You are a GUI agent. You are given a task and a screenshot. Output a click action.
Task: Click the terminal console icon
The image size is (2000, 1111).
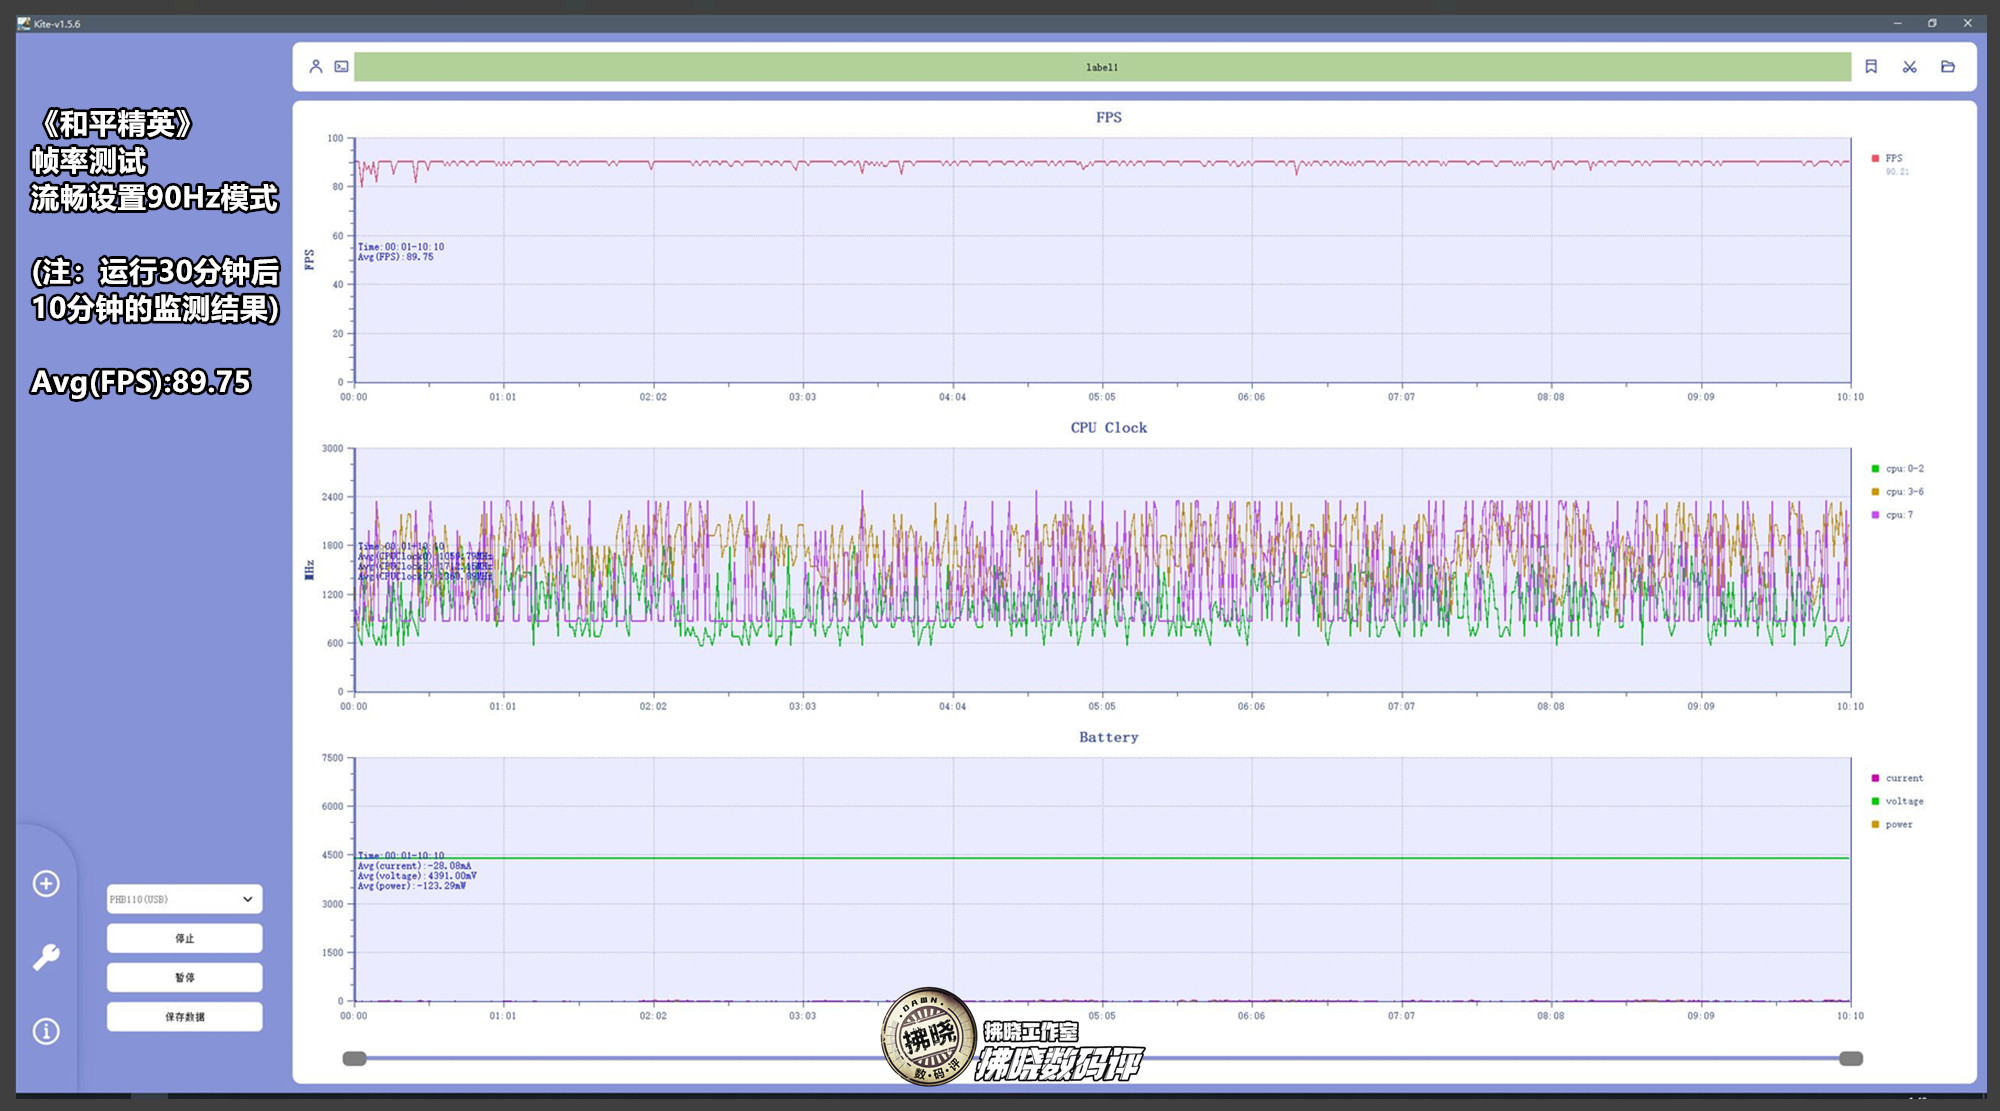click(342, 67)
